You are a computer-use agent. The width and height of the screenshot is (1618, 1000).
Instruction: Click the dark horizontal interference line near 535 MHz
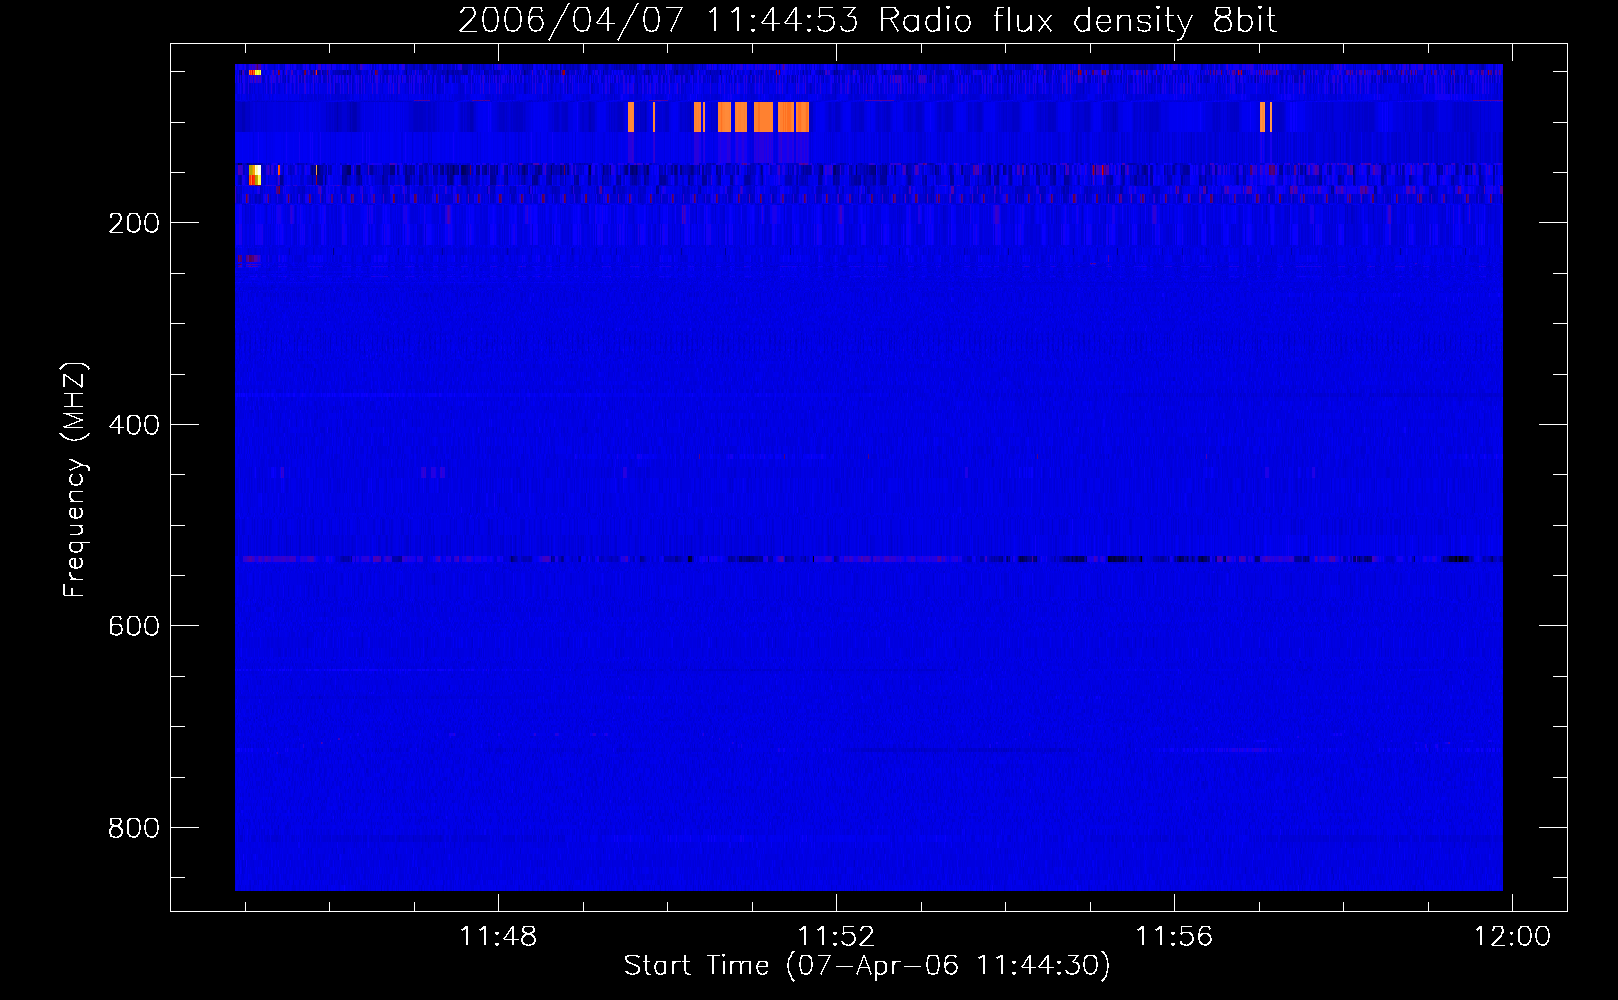(869, 559)
